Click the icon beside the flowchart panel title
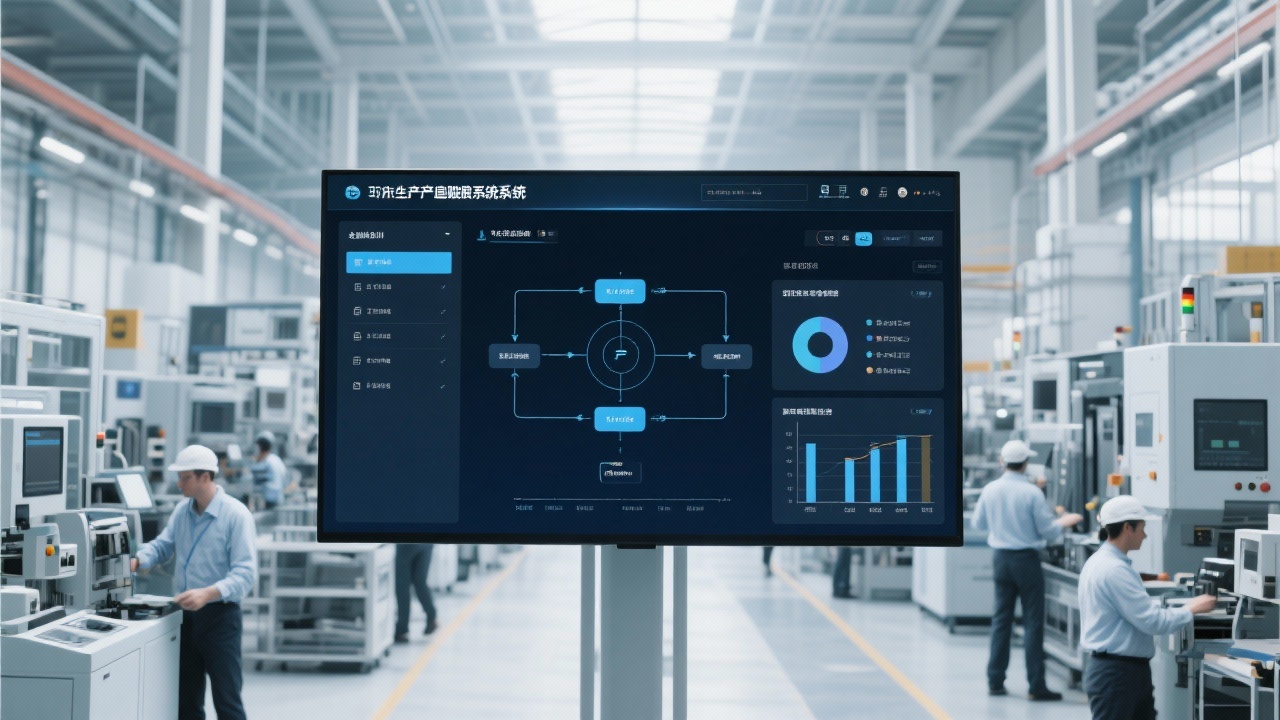Viewport: 1280px width, 720px height. 482,234
